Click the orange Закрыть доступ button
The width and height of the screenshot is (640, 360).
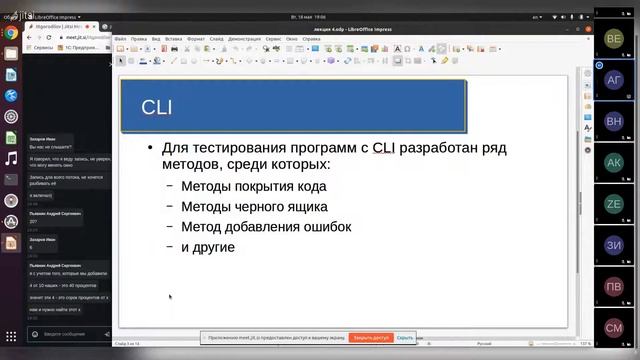pyautogui.click(x=371, y=338)
